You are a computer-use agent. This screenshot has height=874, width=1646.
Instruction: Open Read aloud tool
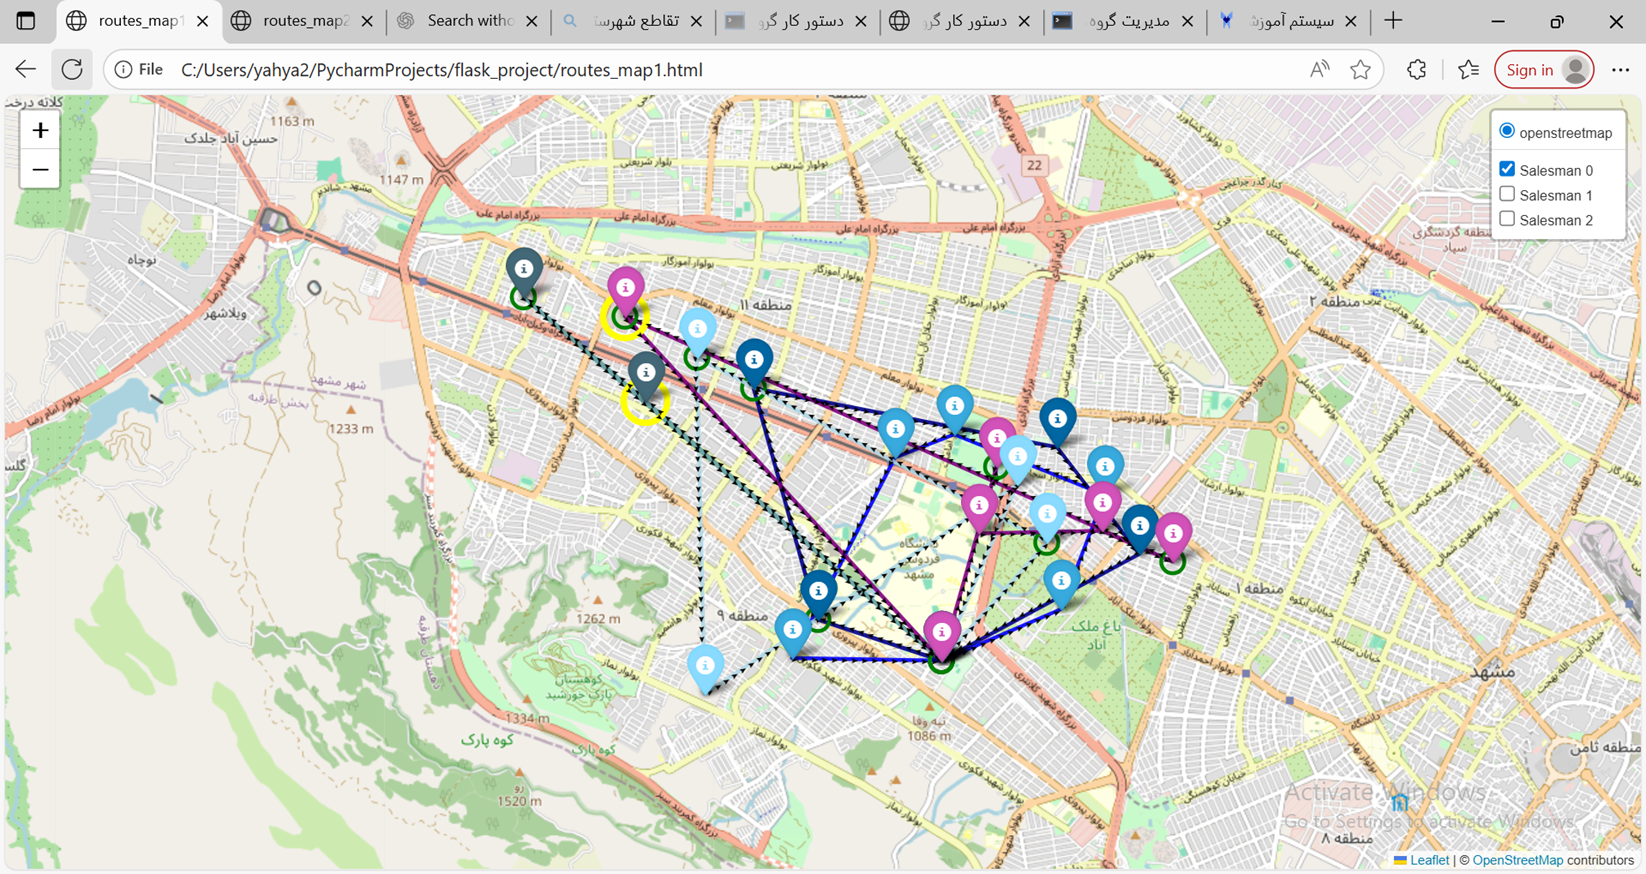1320,70
